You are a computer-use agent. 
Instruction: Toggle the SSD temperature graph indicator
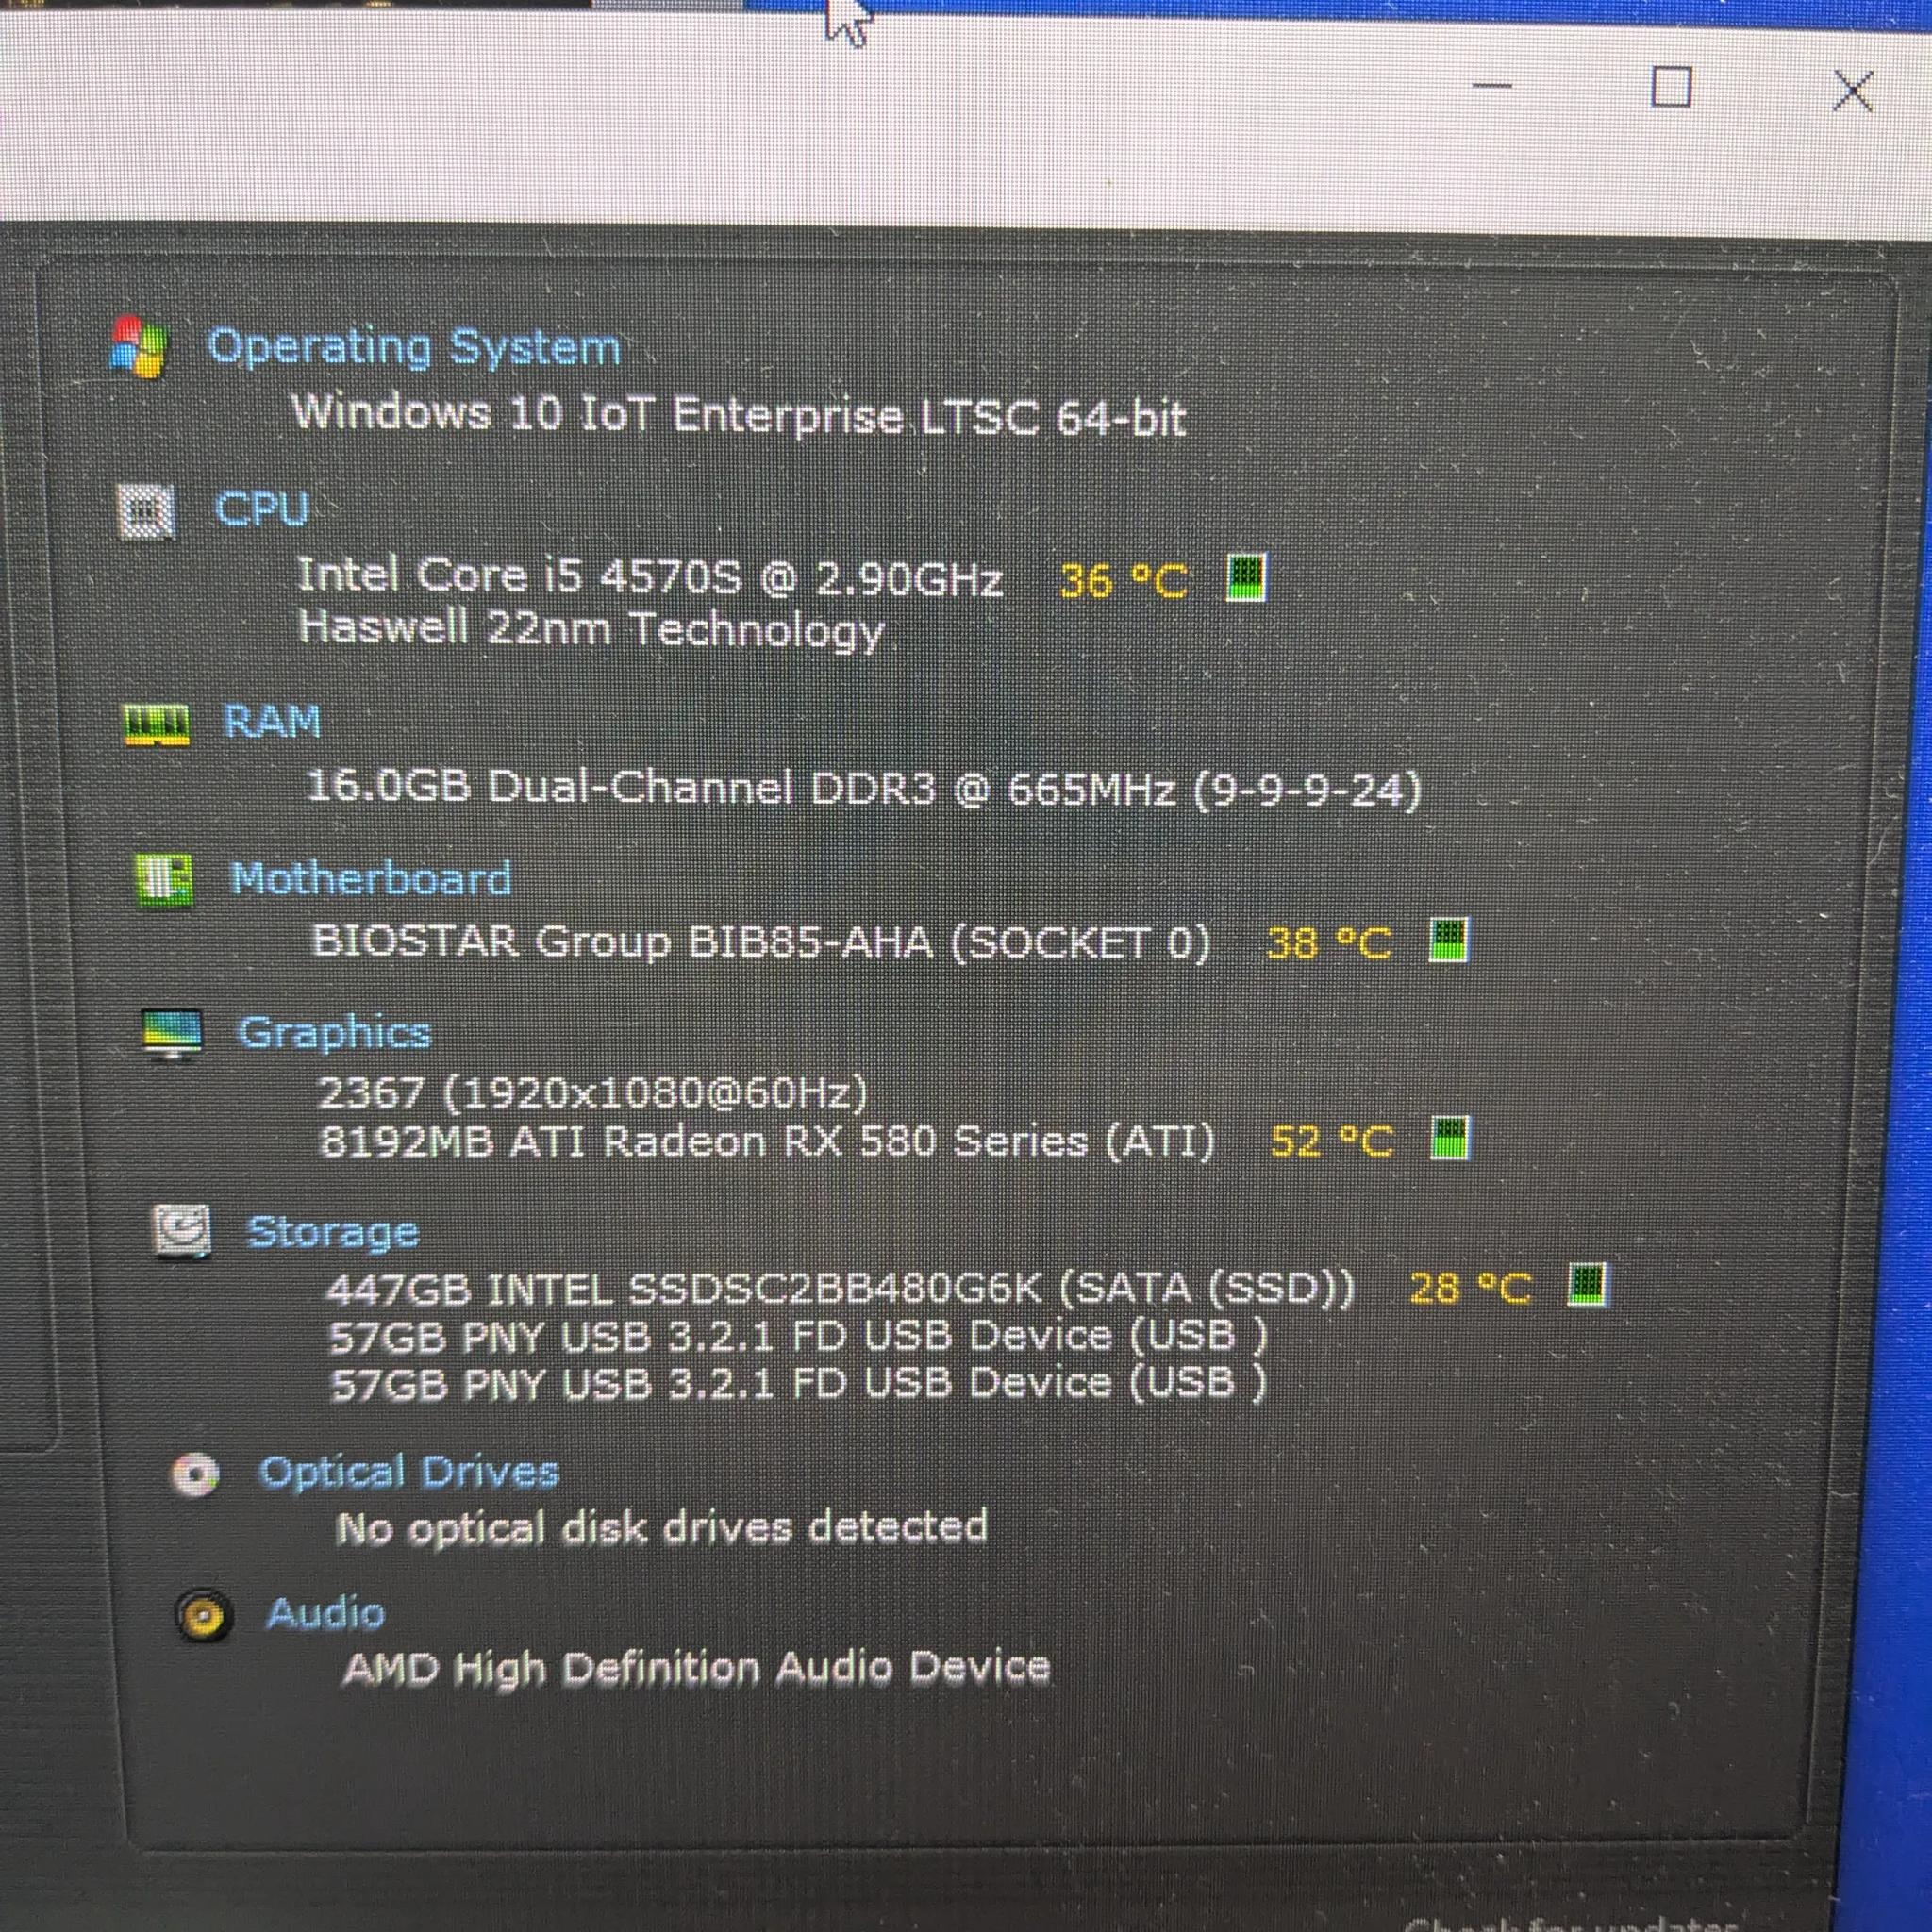1588,1285
